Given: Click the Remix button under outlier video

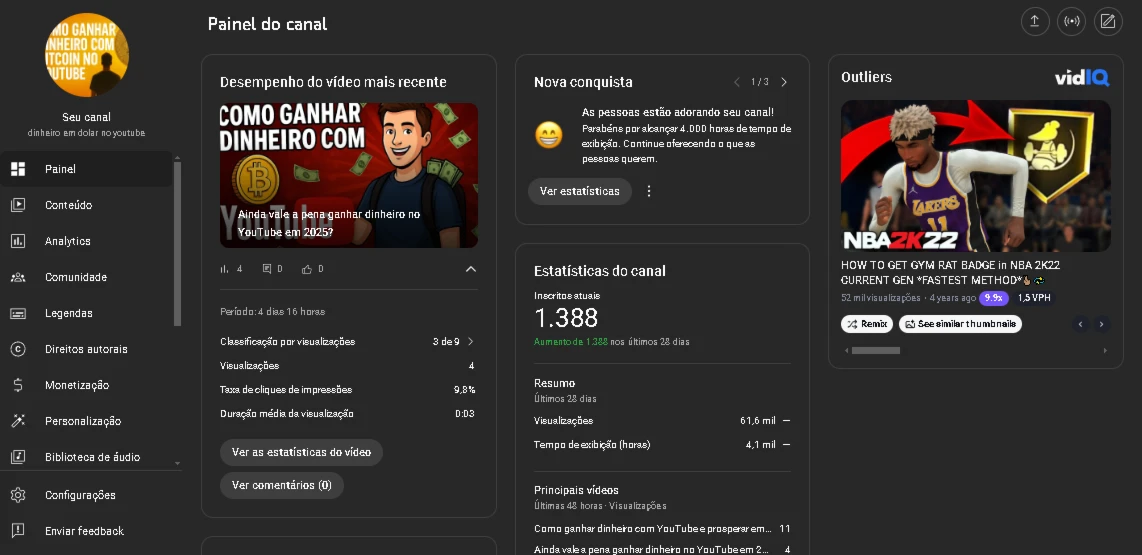Looking at the screenshot, I should (867, 324).
